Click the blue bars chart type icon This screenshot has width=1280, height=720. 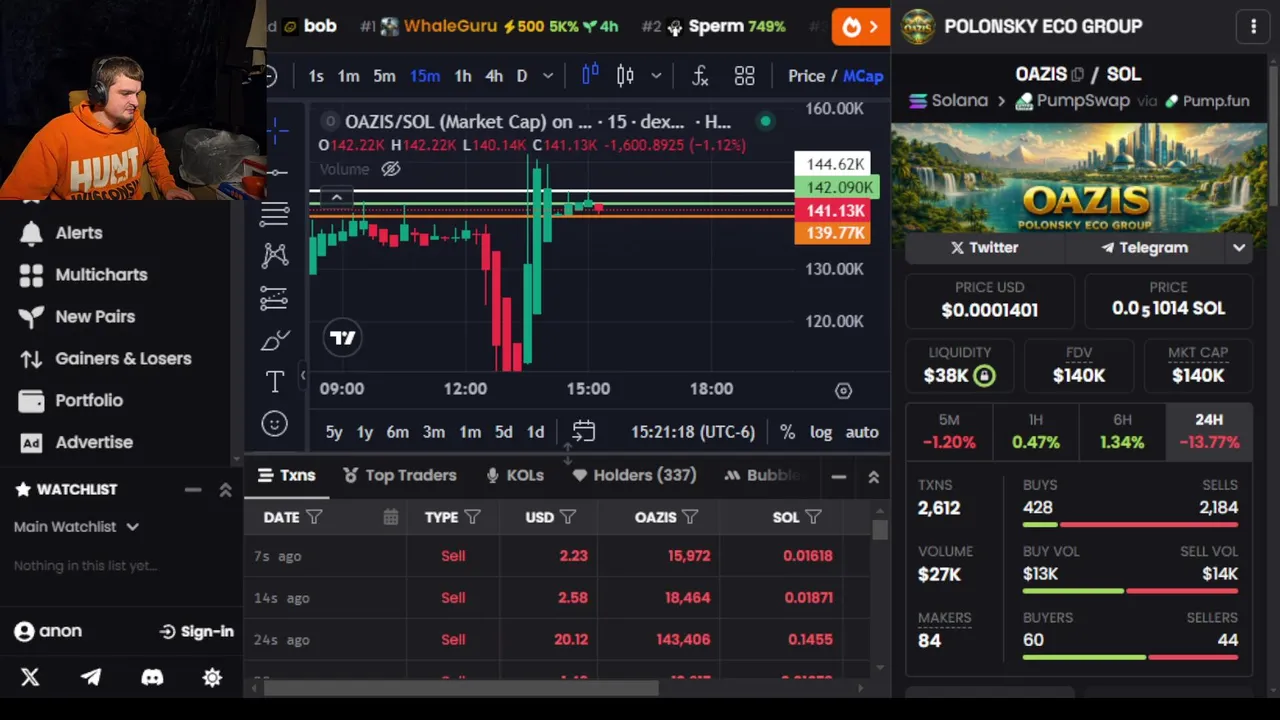point(590,76)
